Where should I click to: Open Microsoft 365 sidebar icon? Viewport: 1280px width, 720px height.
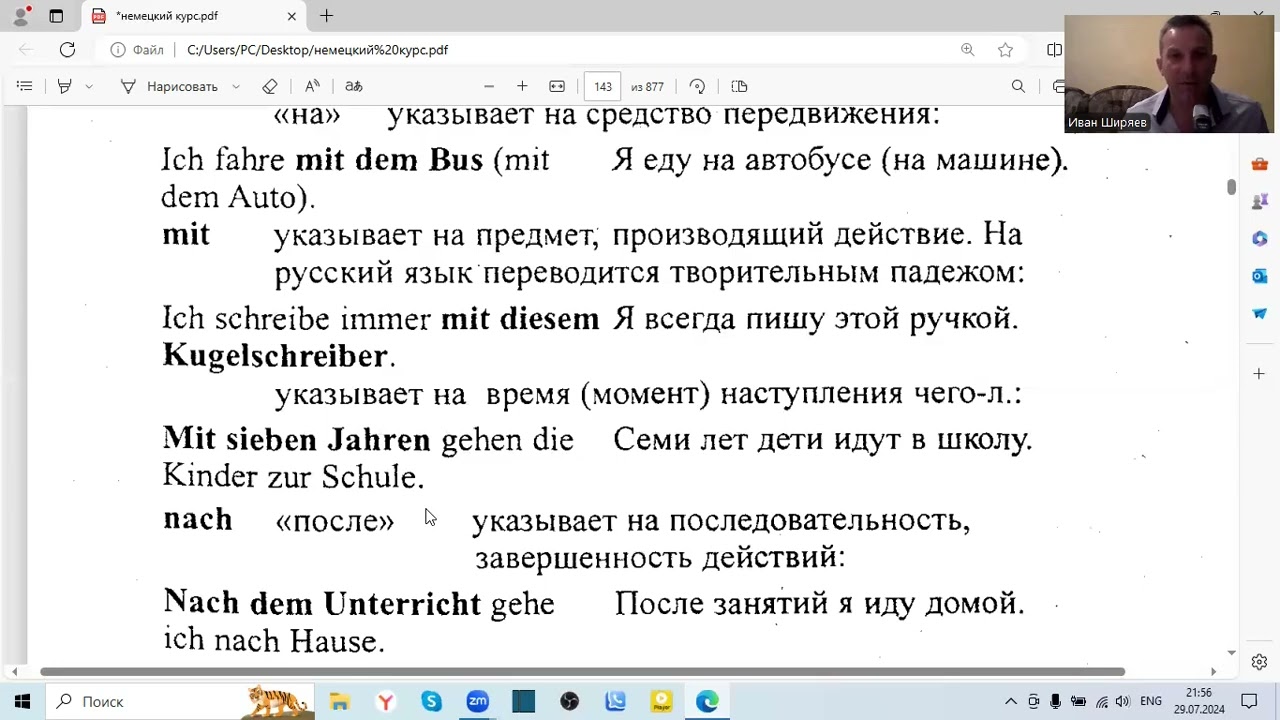[x=1259, y=238]
